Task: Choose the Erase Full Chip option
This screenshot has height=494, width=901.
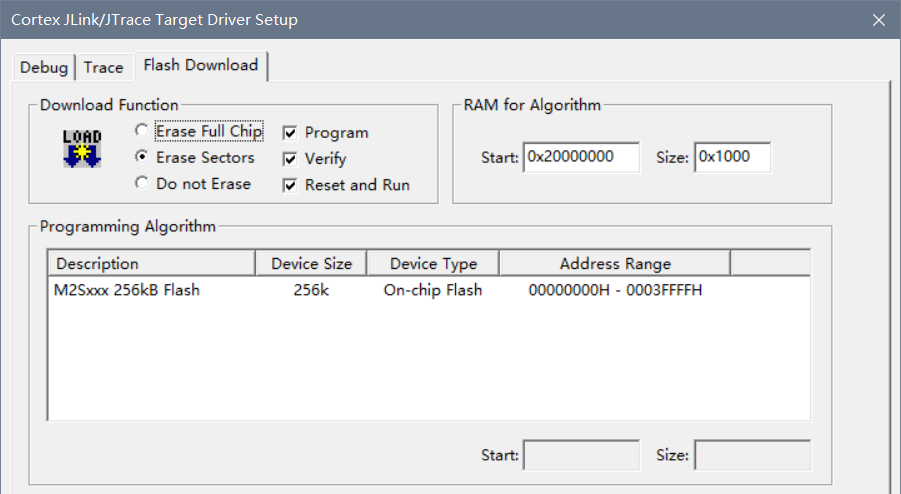Action: click(x=142, y=131)
